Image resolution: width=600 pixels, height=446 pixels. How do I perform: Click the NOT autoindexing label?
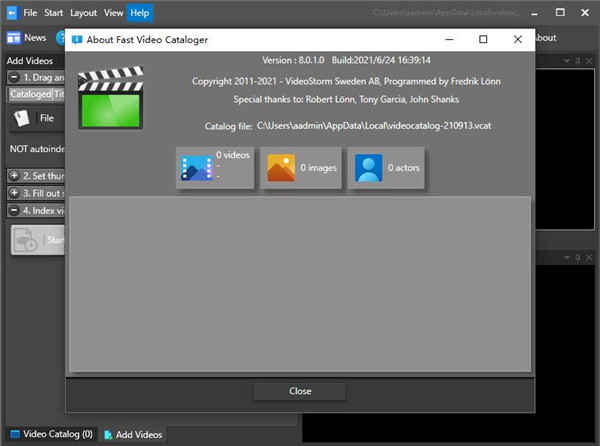click(37, 149)
